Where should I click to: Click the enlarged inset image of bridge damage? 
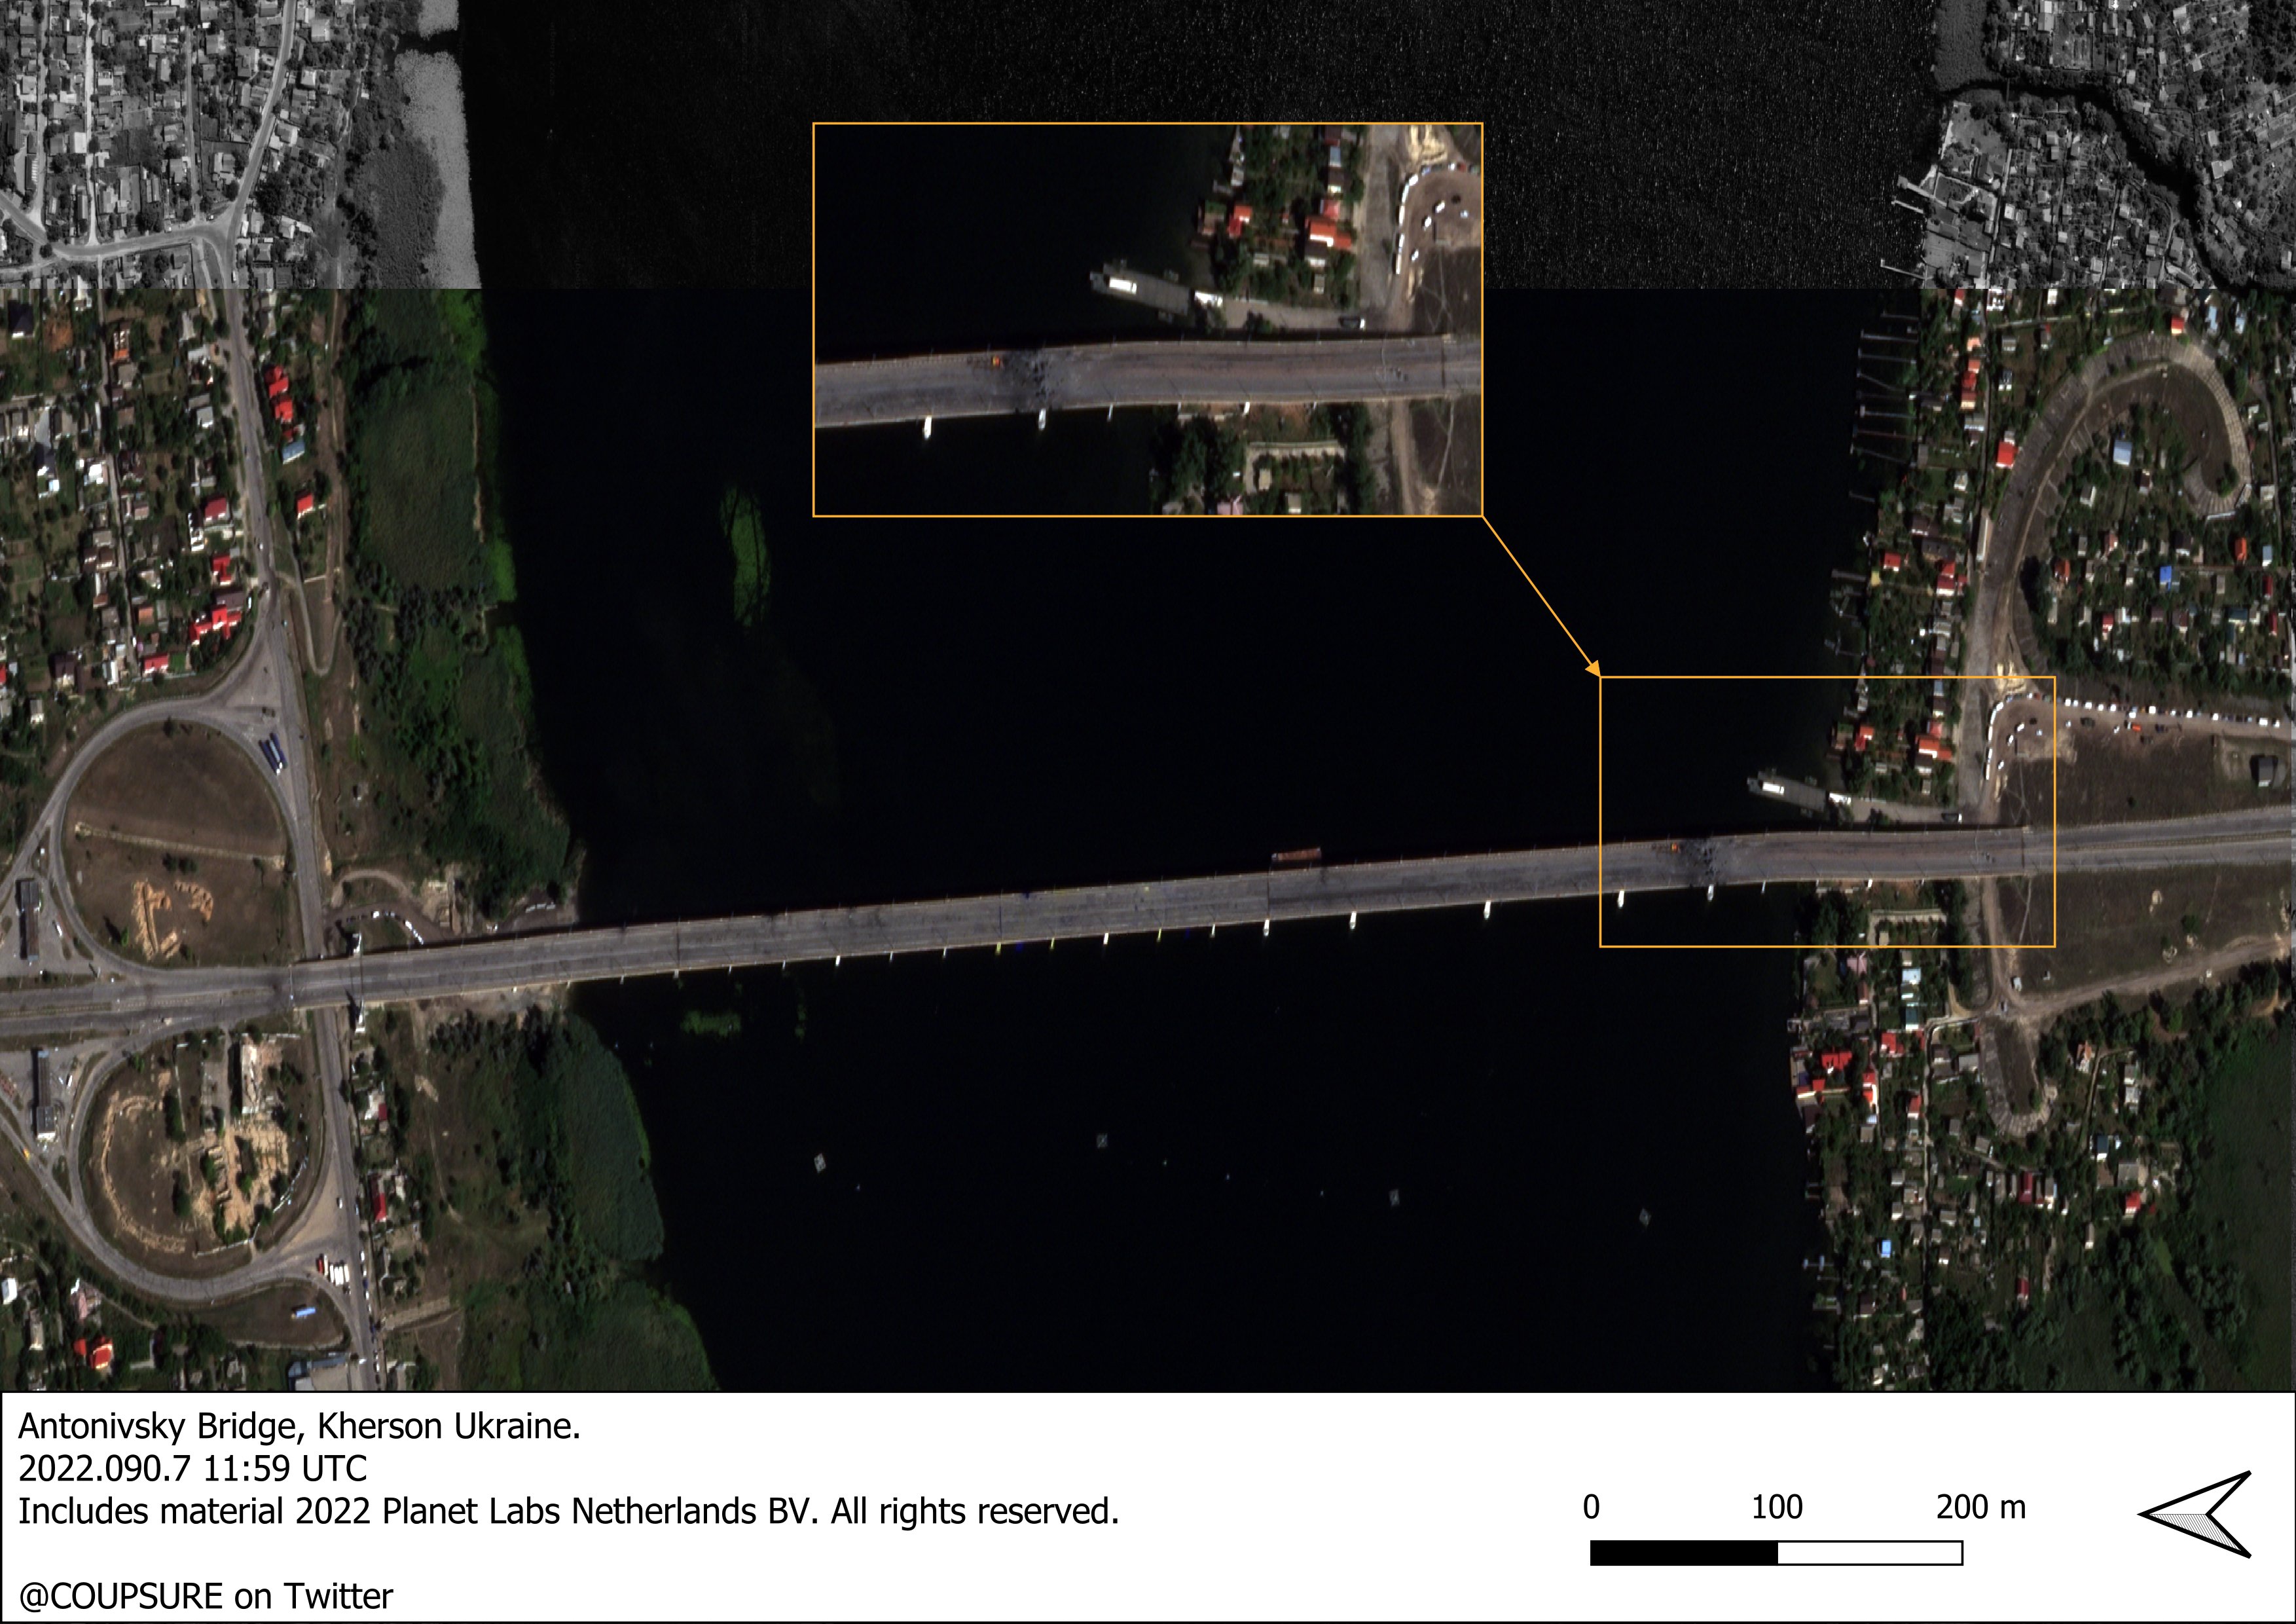click(1147, 320)
